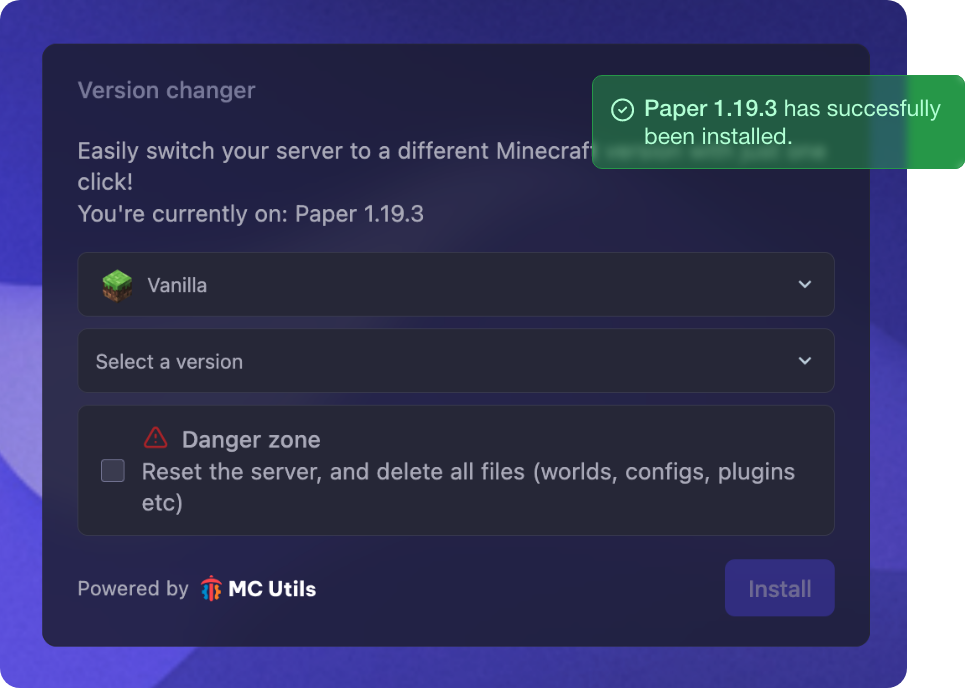Click the Danger zone section label
This screenshot has height=688, width=965.
click(x=250, y=439)
